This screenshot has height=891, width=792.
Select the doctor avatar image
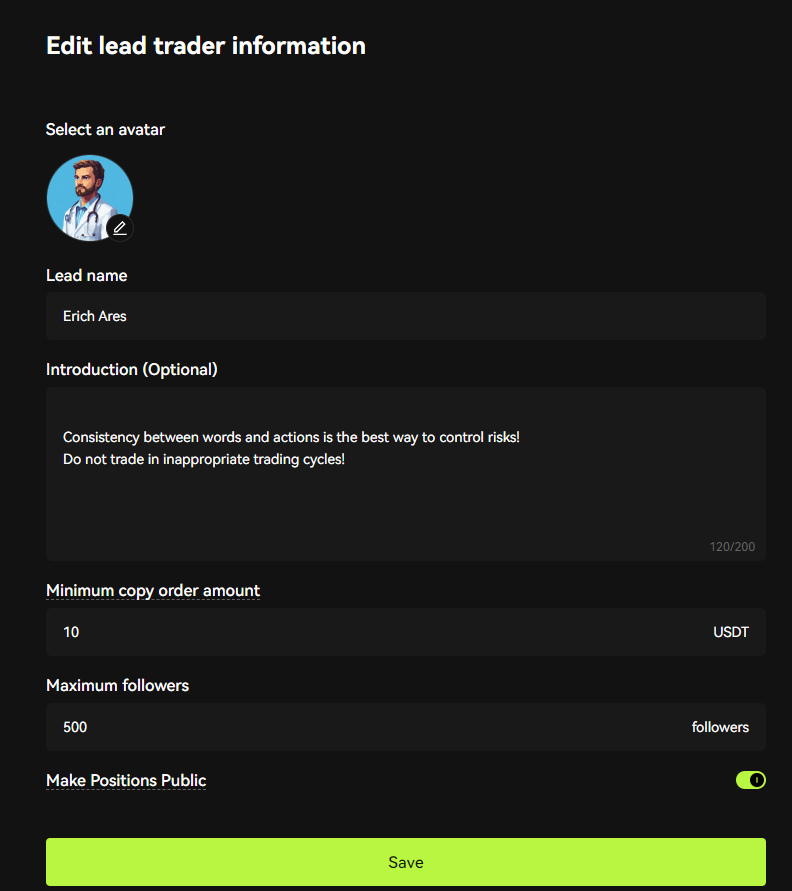tap(90, 198)
